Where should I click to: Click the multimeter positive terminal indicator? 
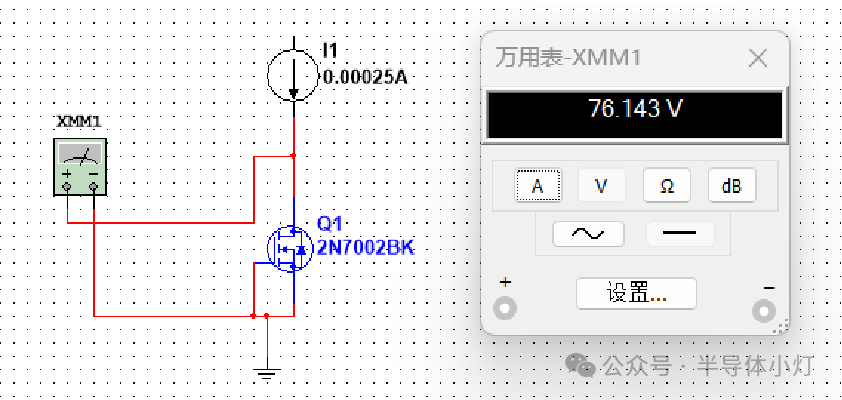click(x=505, y=309)
